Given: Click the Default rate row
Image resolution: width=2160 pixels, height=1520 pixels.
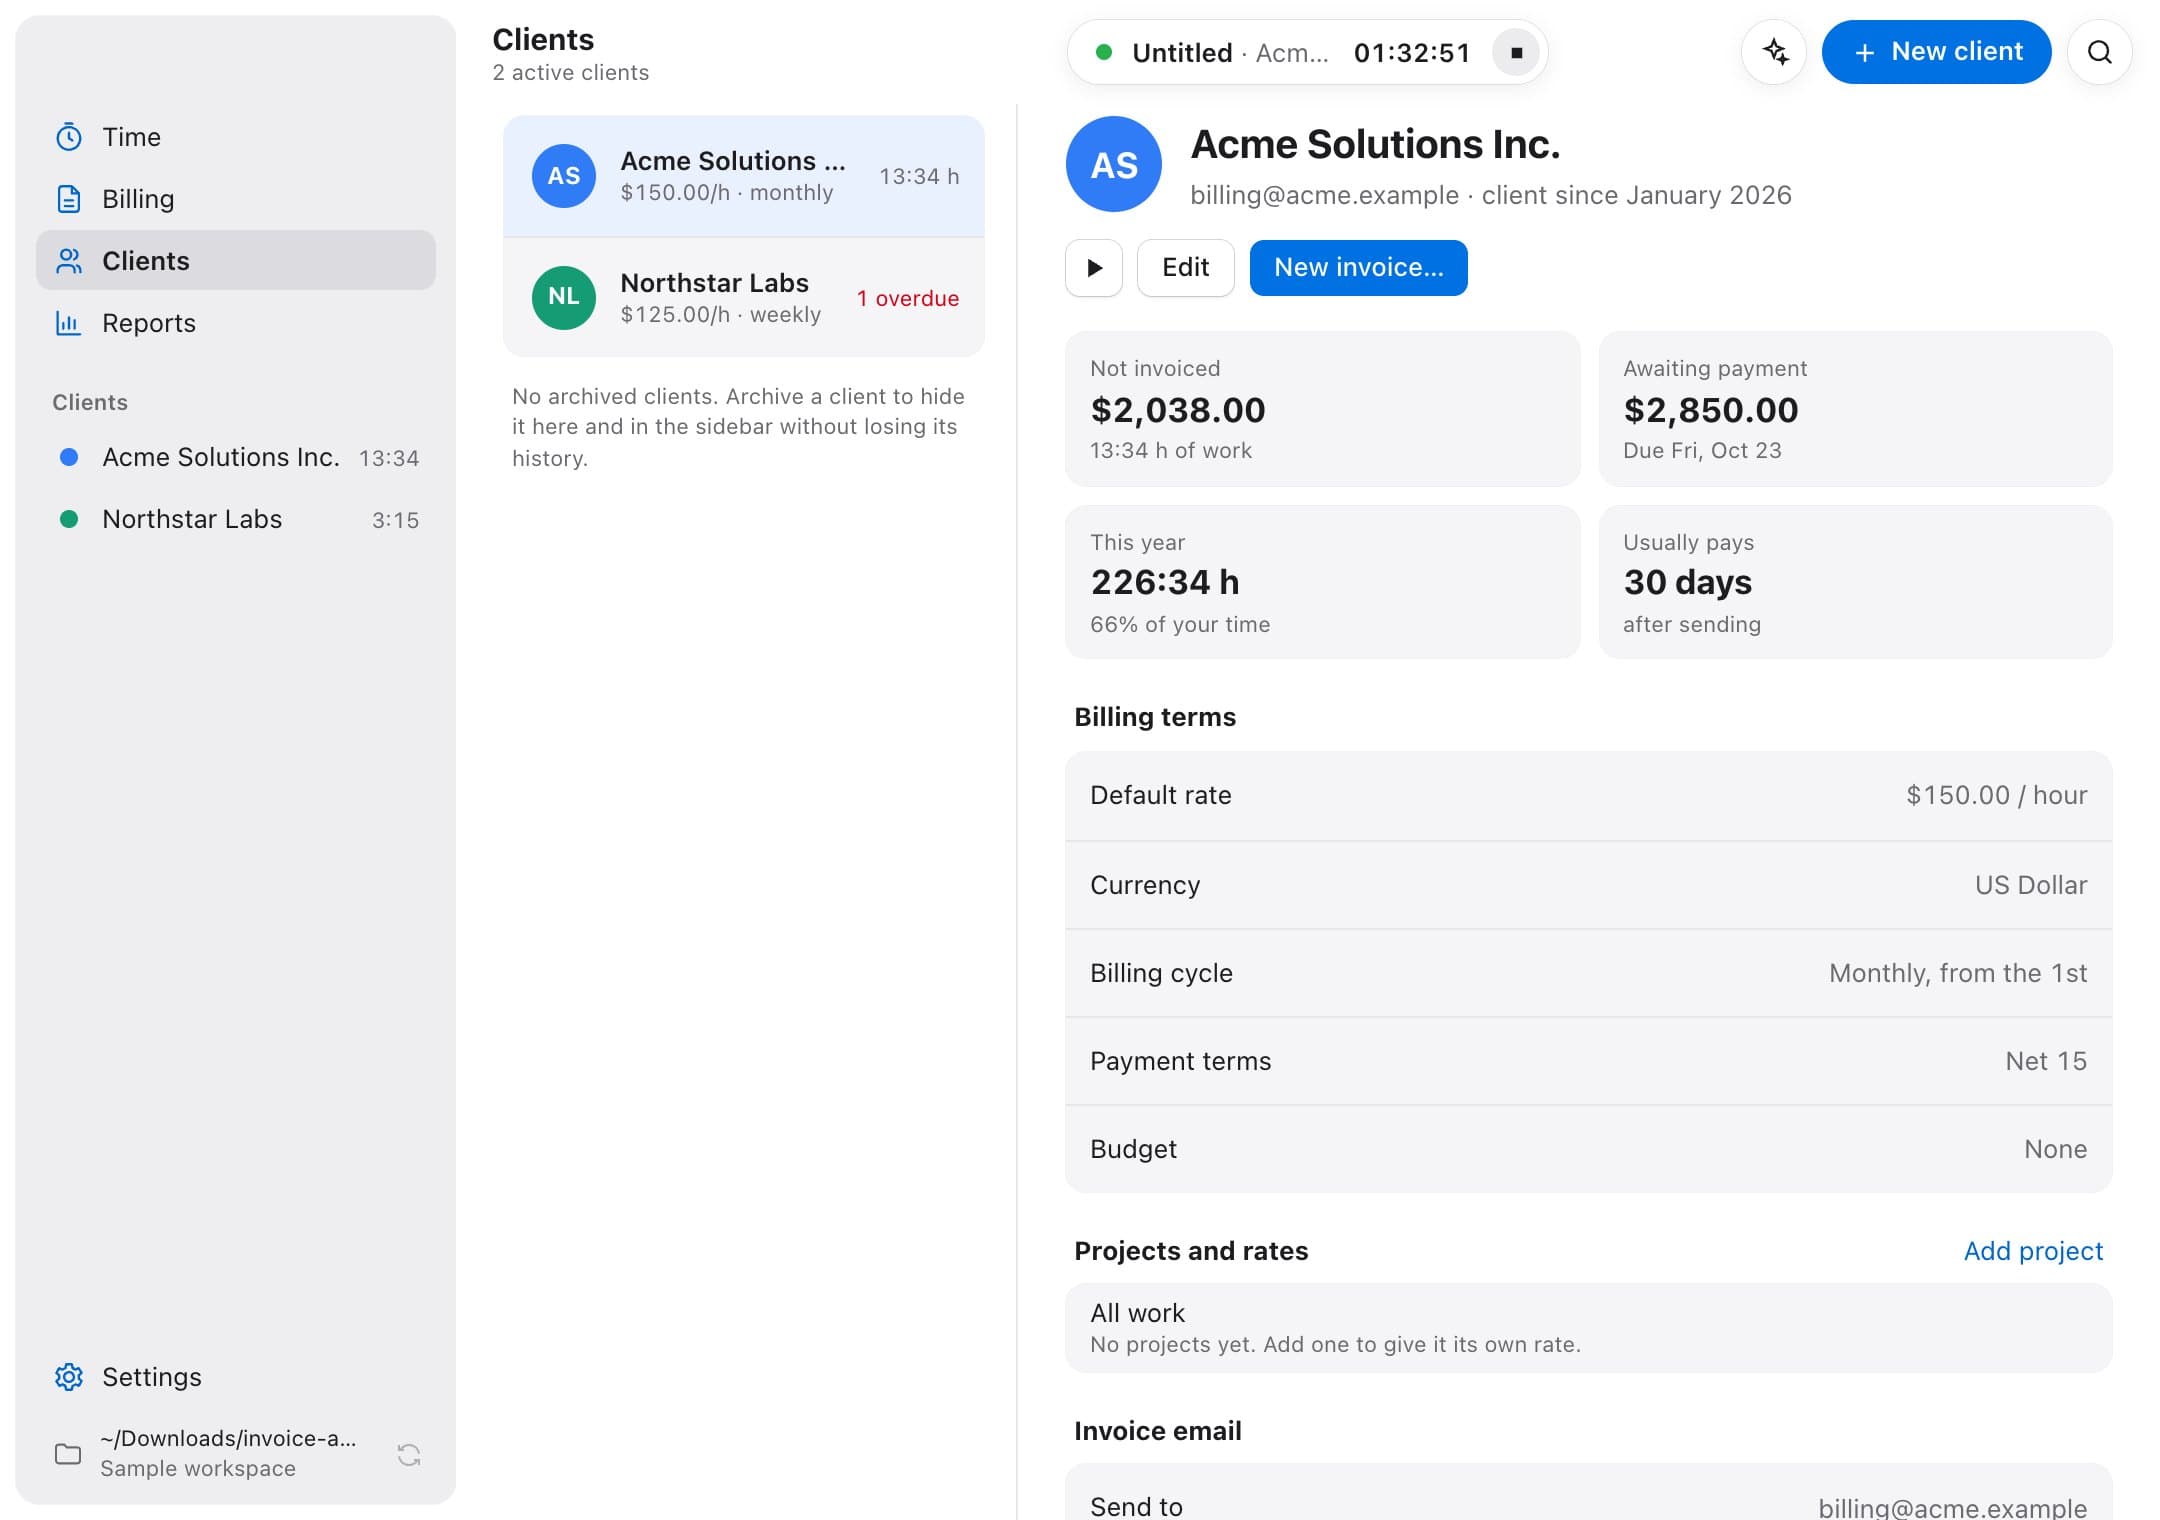Looking at the screenshot, I should [1588, 796].
